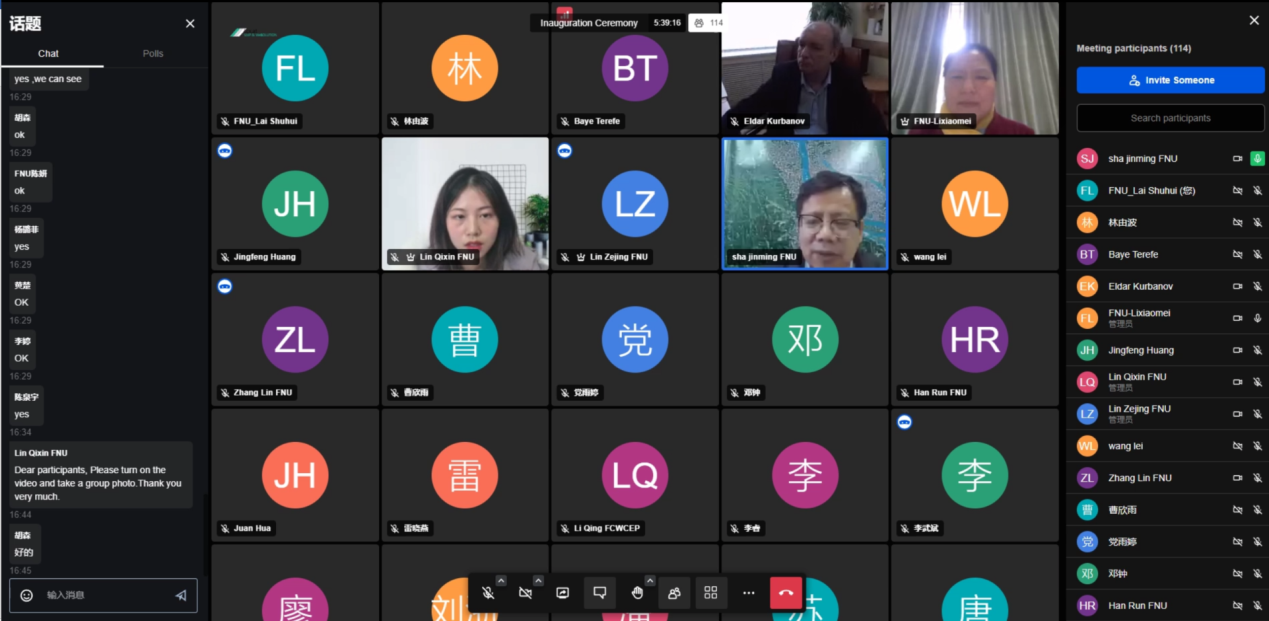Image resolution: width=1269 pixels, height=621 pixels.
Task: Select Eldar Kurbanov's video tile
Action: click(805, 68)
